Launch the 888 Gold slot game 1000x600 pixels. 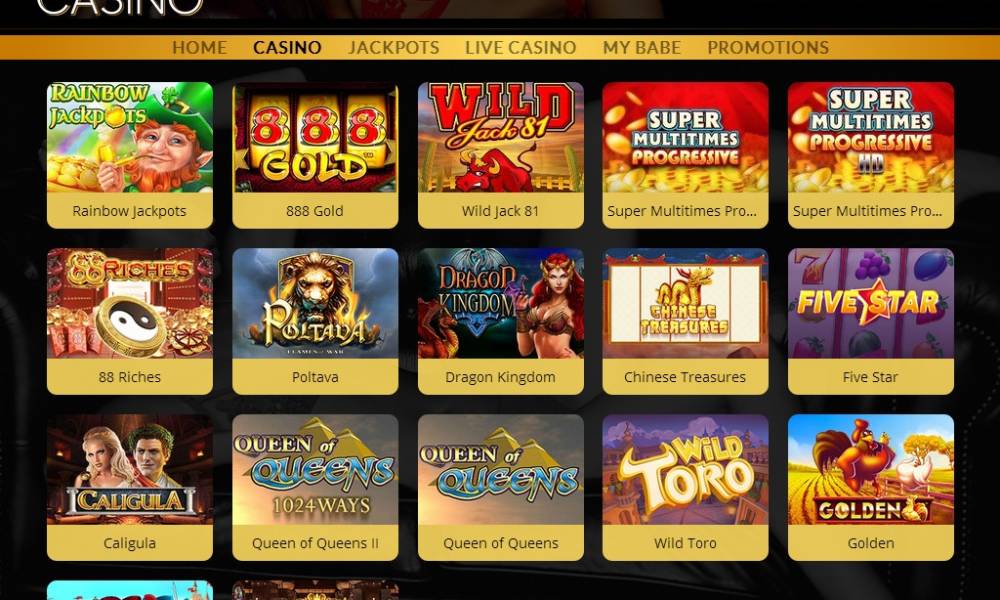(x=315, y=137)
